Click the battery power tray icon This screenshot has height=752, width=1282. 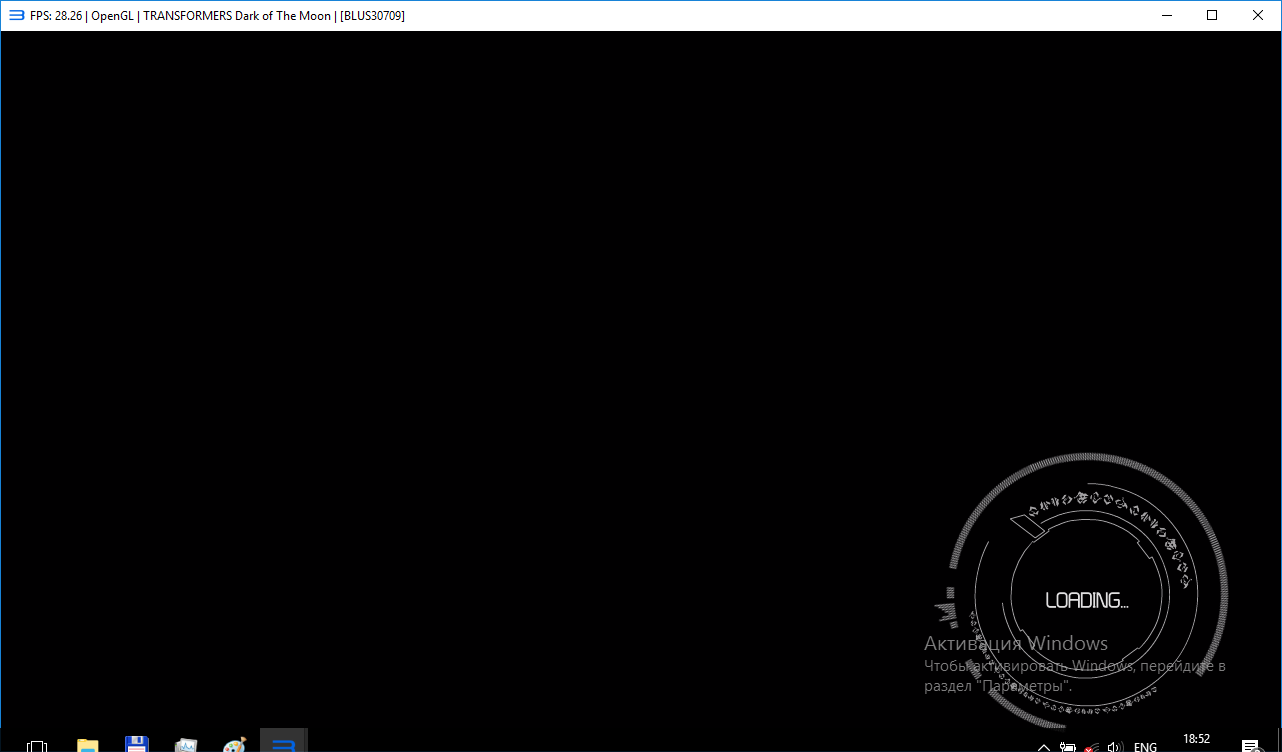pyautogui.click(x=1068, y=747)
